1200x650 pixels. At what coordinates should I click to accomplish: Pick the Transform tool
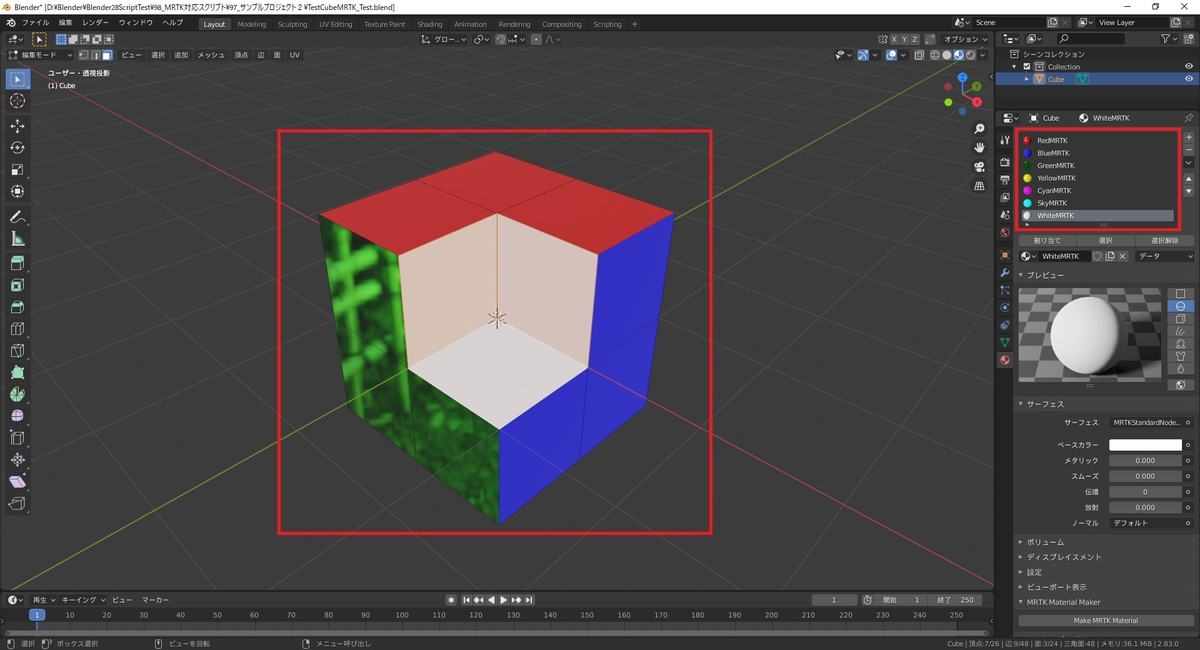point(17,191)
